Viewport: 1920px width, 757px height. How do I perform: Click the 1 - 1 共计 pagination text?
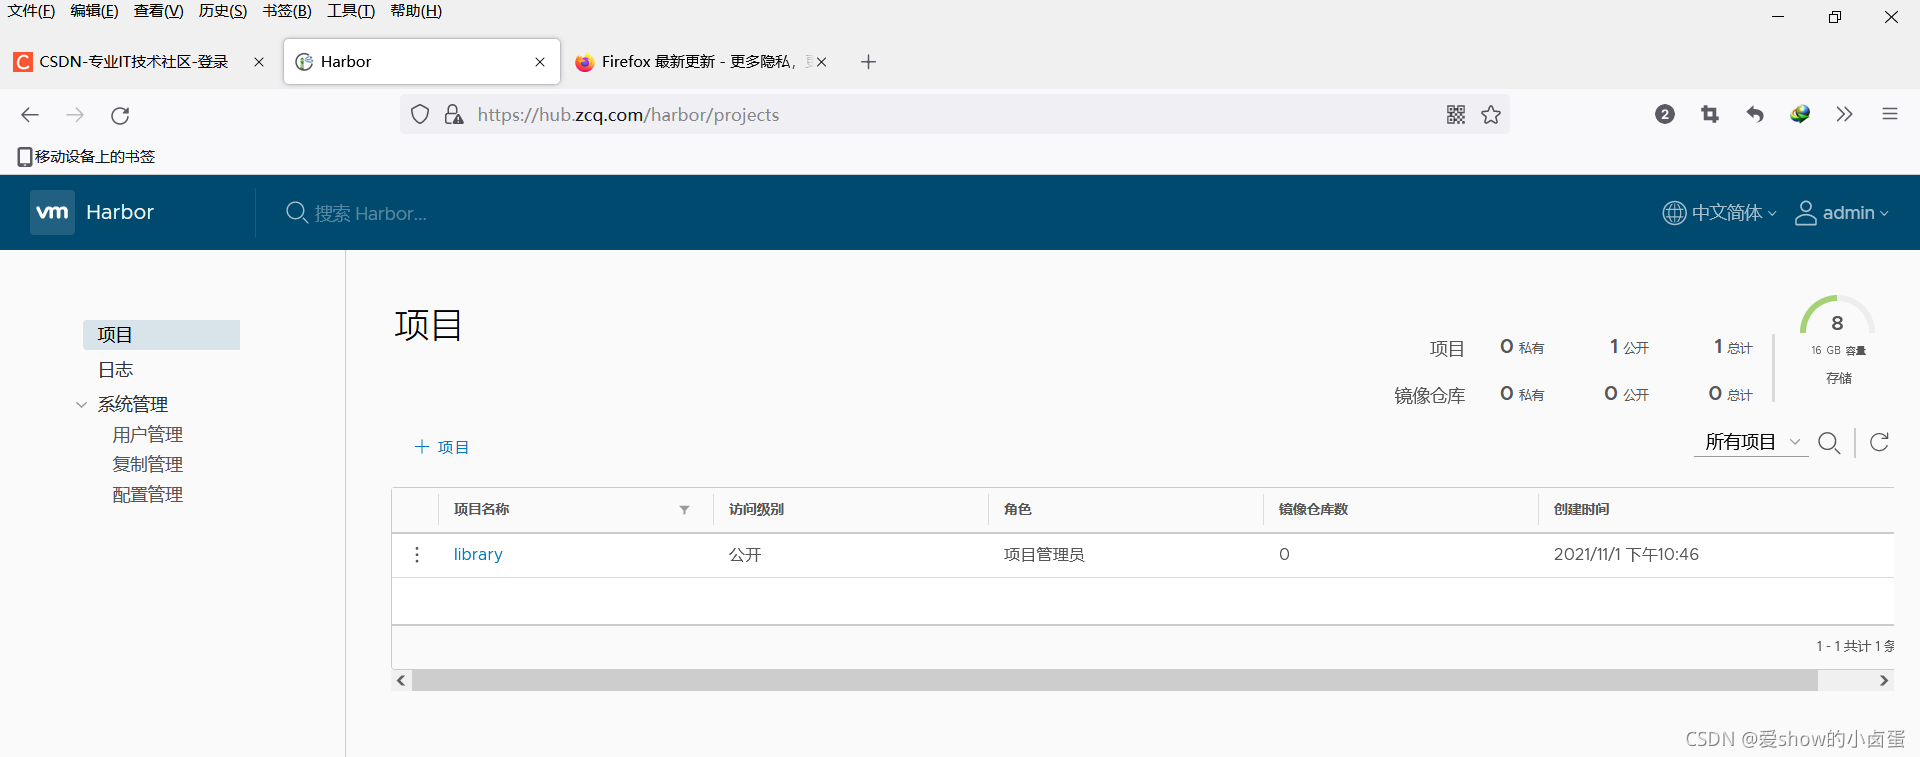1855,646
